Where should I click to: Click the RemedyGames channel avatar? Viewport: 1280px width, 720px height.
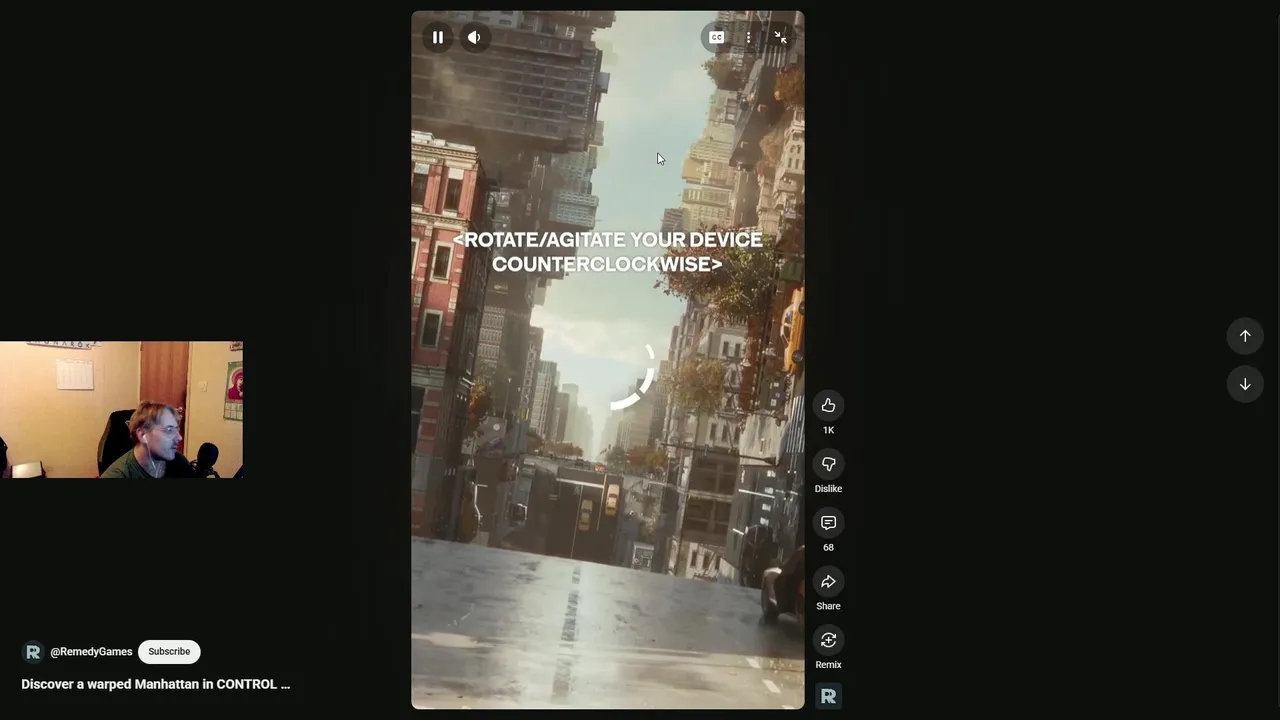click(x=33, y=652)
